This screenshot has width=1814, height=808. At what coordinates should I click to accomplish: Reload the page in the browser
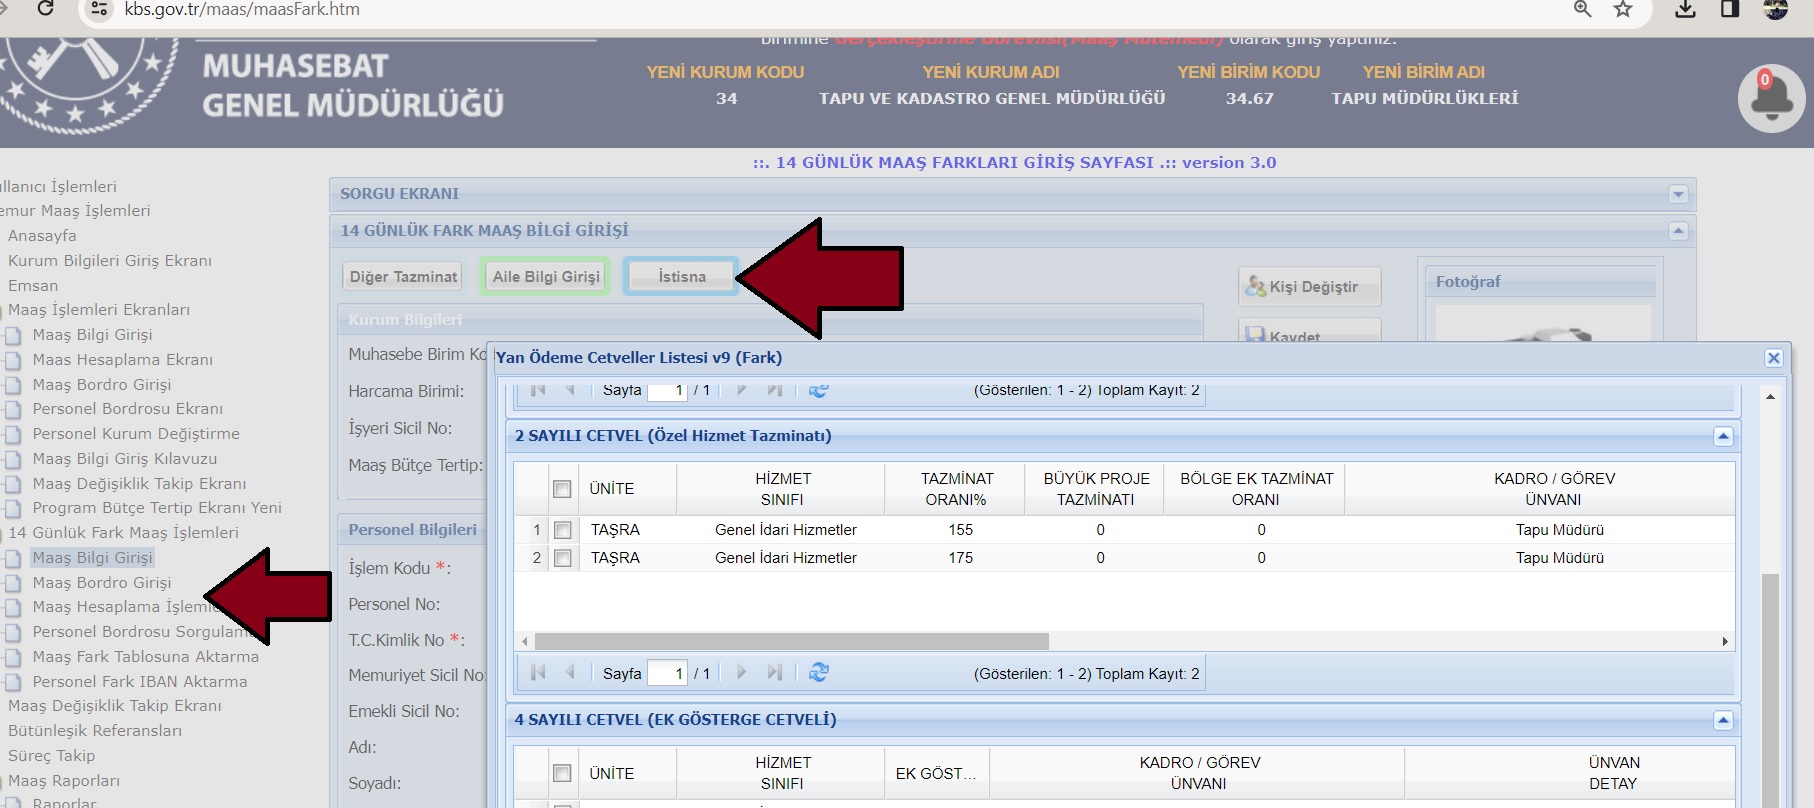[45, 9]
